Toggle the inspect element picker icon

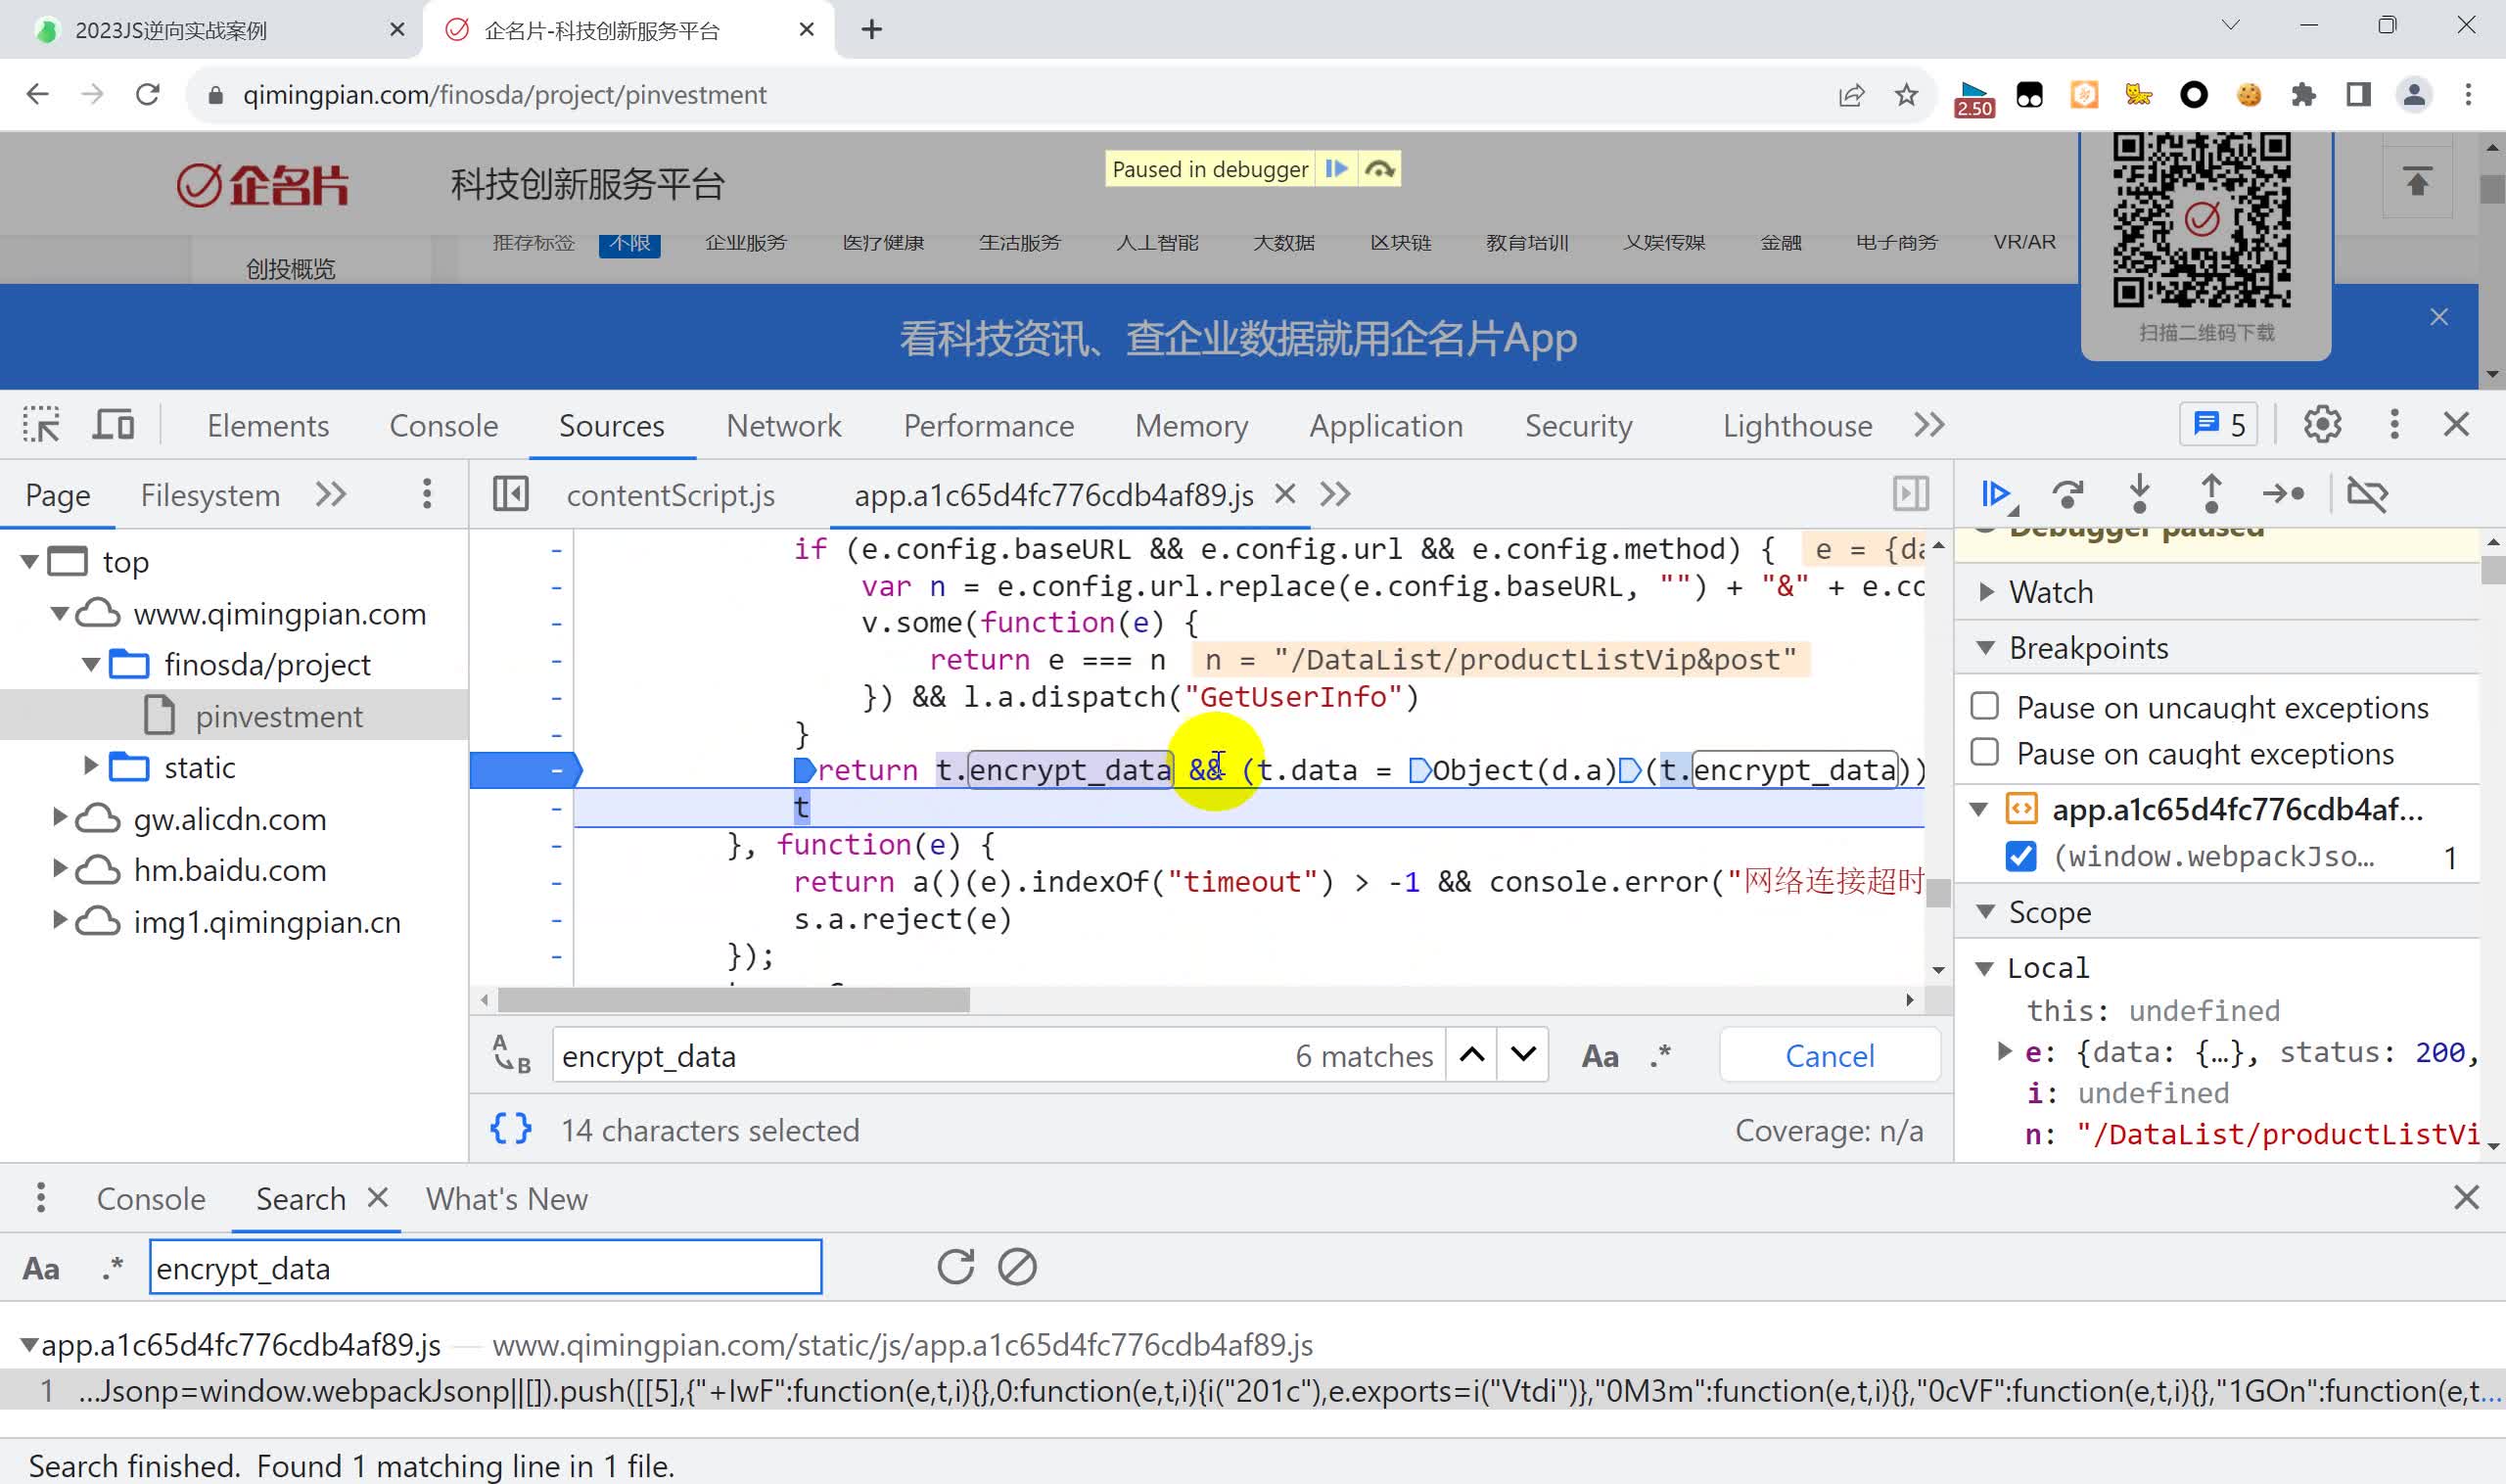(x=42, y=425)
